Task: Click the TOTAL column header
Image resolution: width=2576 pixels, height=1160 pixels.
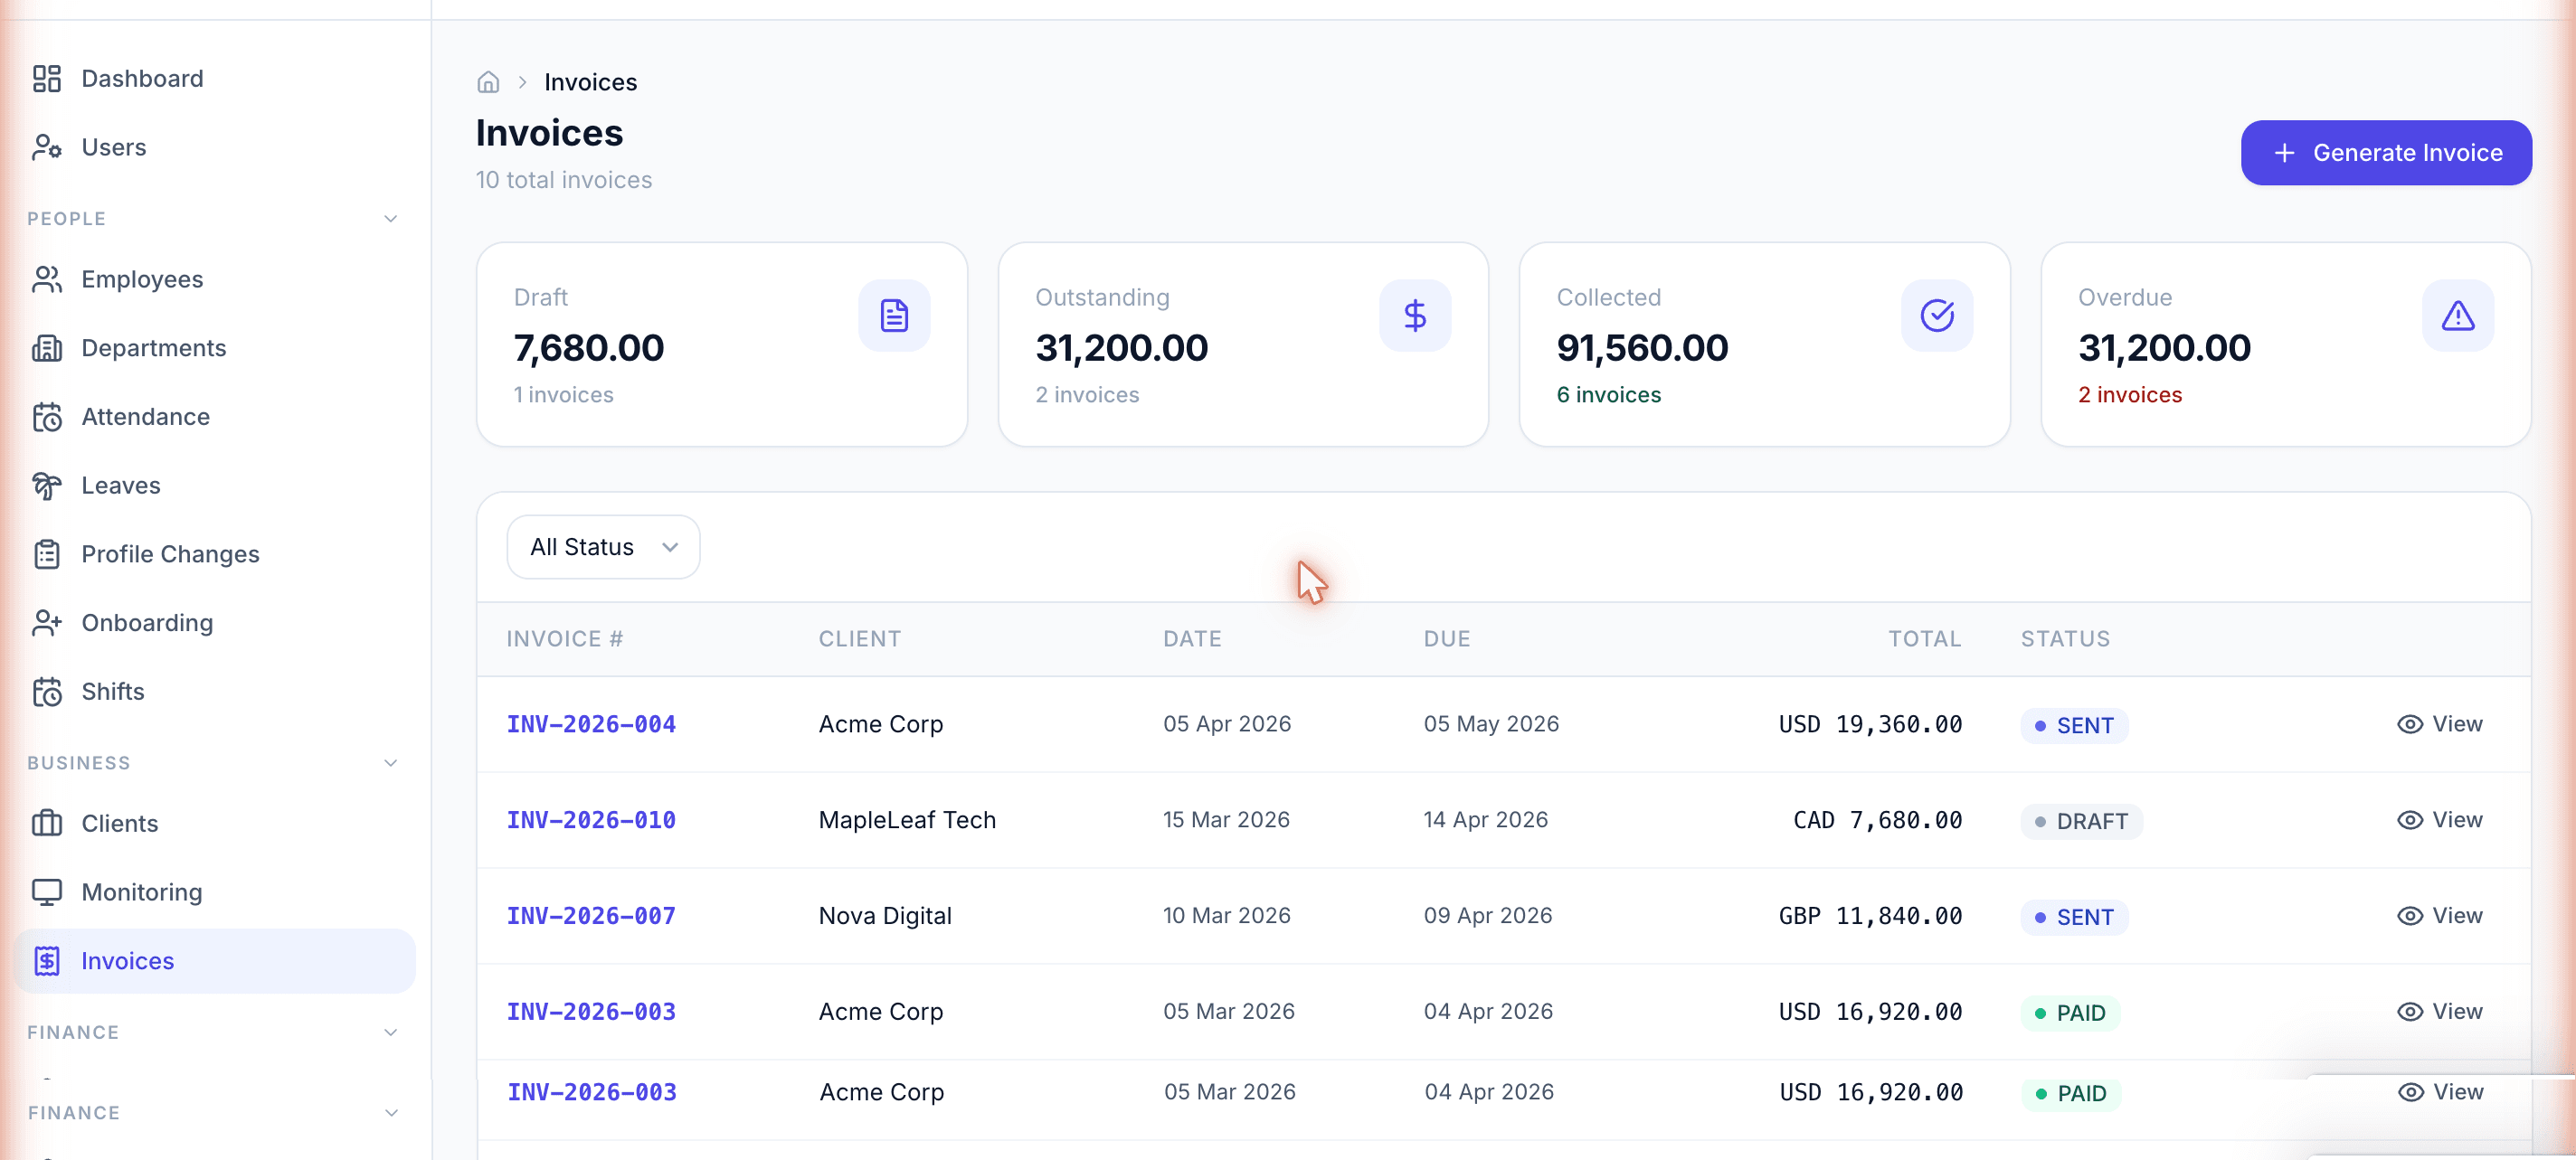Action: [1924, 639]
